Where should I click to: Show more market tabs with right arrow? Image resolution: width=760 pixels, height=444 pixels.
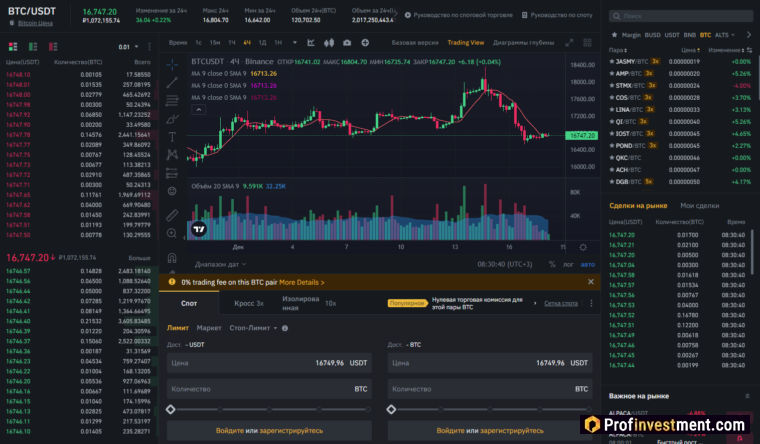tap(749, 35)
